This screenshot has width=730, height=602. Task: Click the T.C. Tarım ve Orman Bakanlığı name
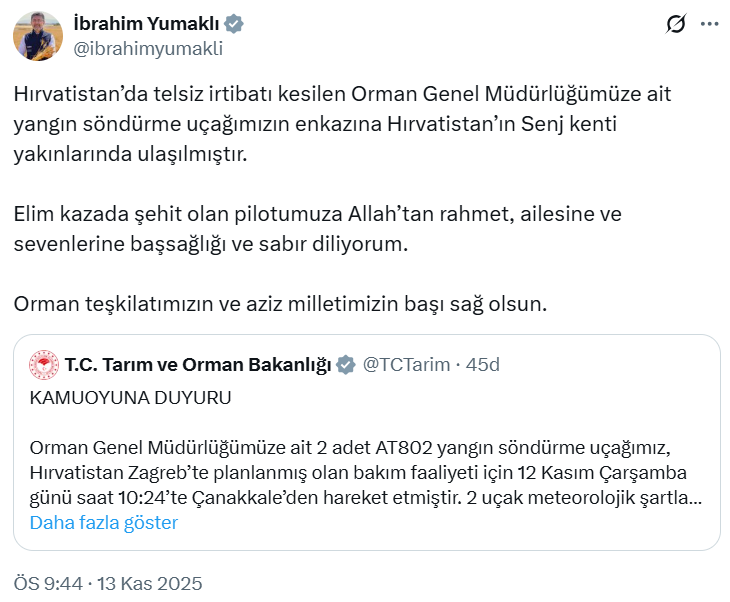coord(198,365)
